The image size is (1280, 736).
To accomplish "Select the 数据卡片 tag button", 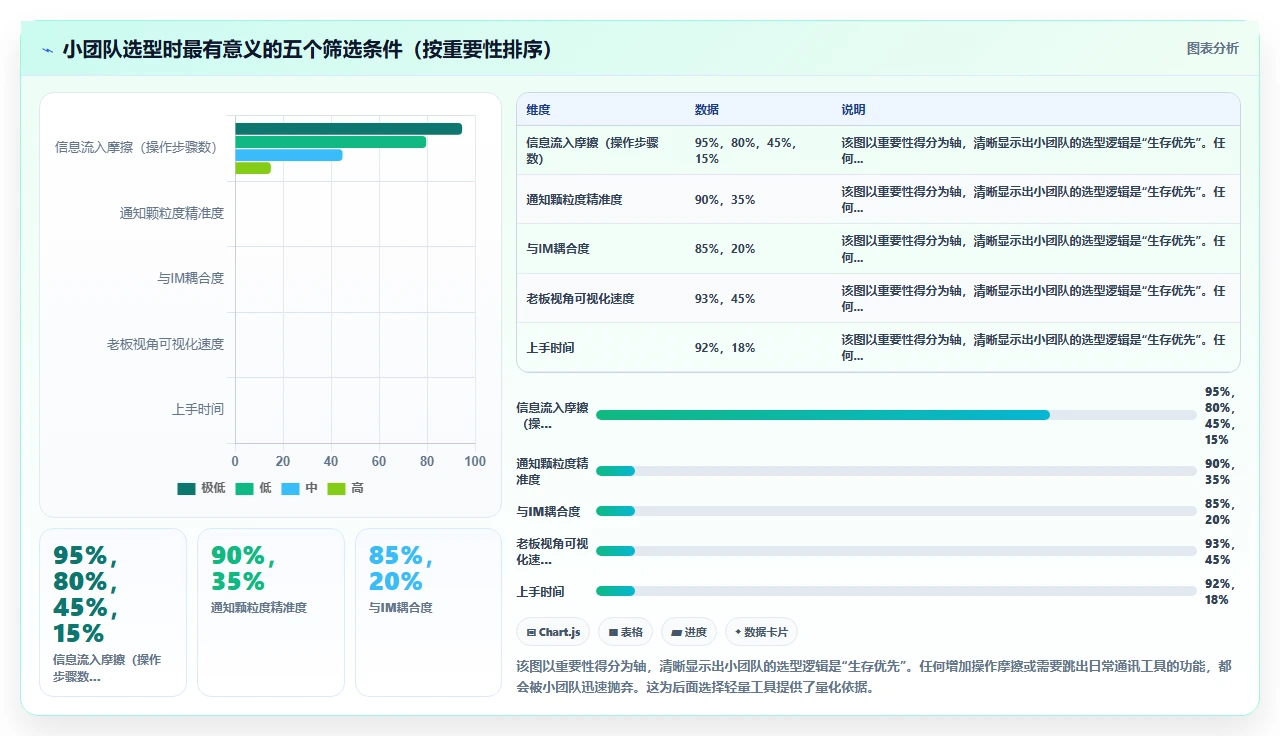I will click(x=761, y=632).
